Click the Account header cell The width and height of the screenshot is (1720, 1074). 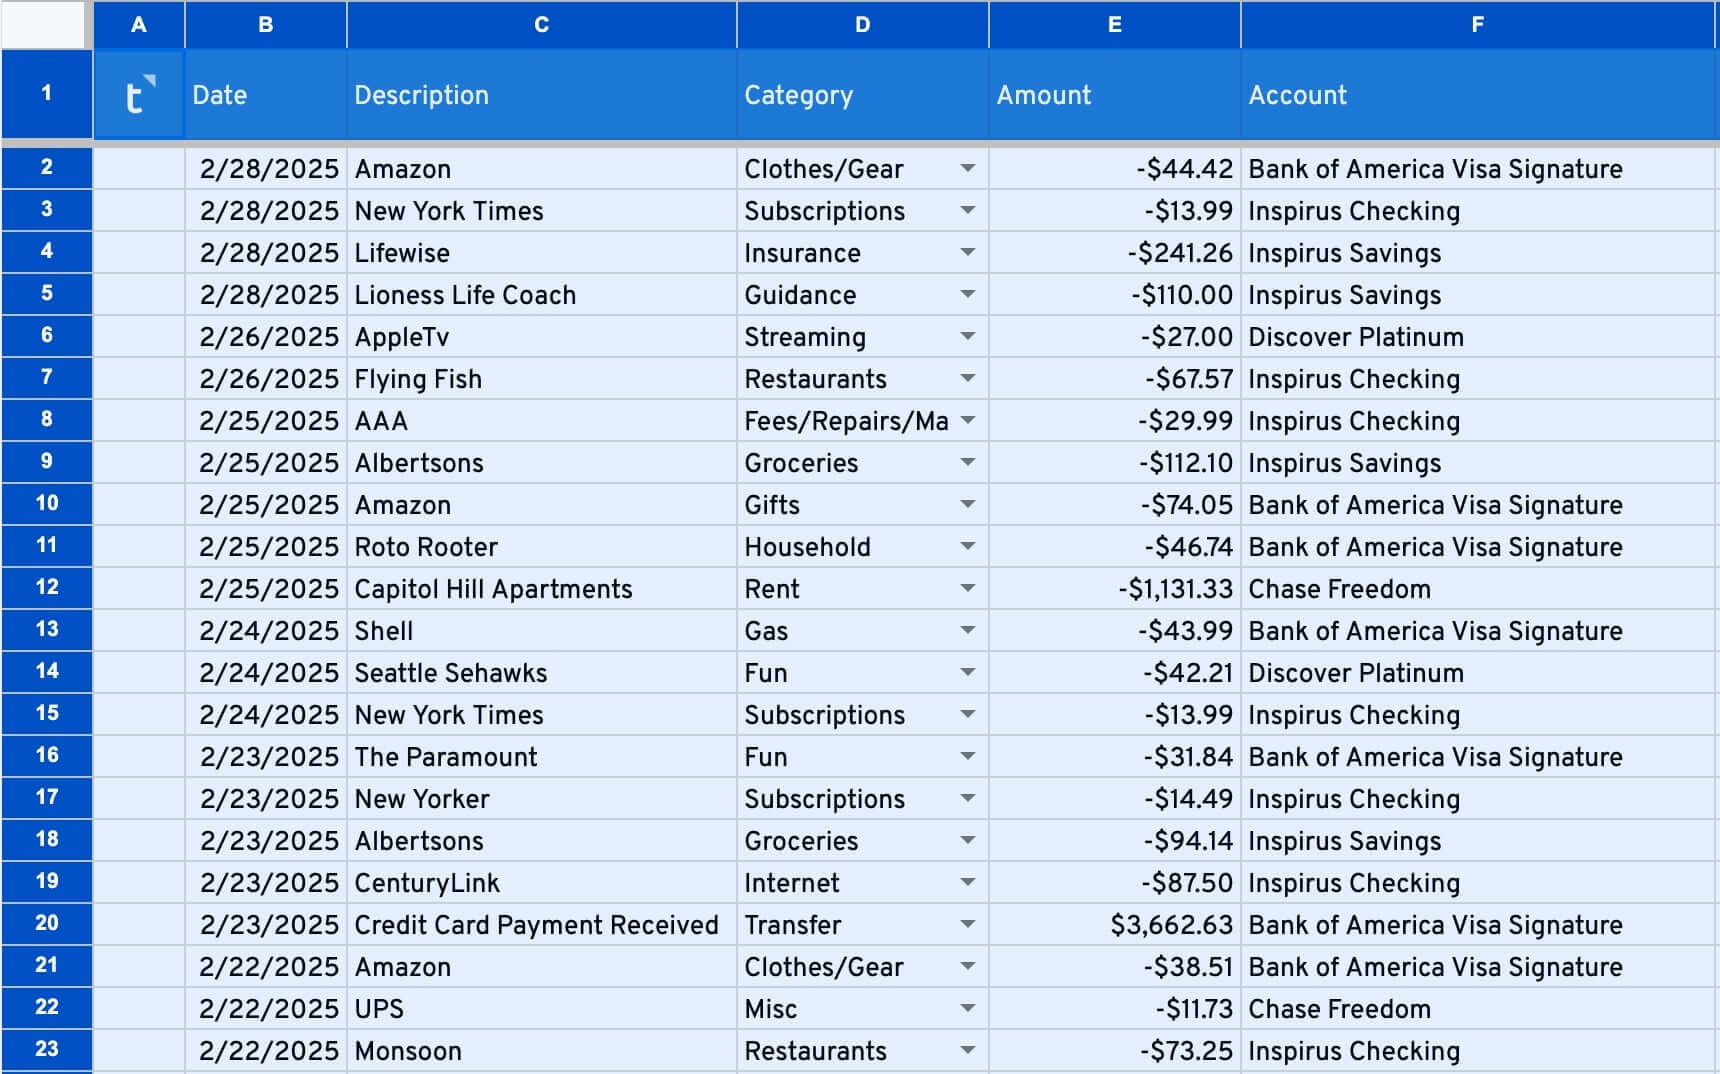[1478, 95]
